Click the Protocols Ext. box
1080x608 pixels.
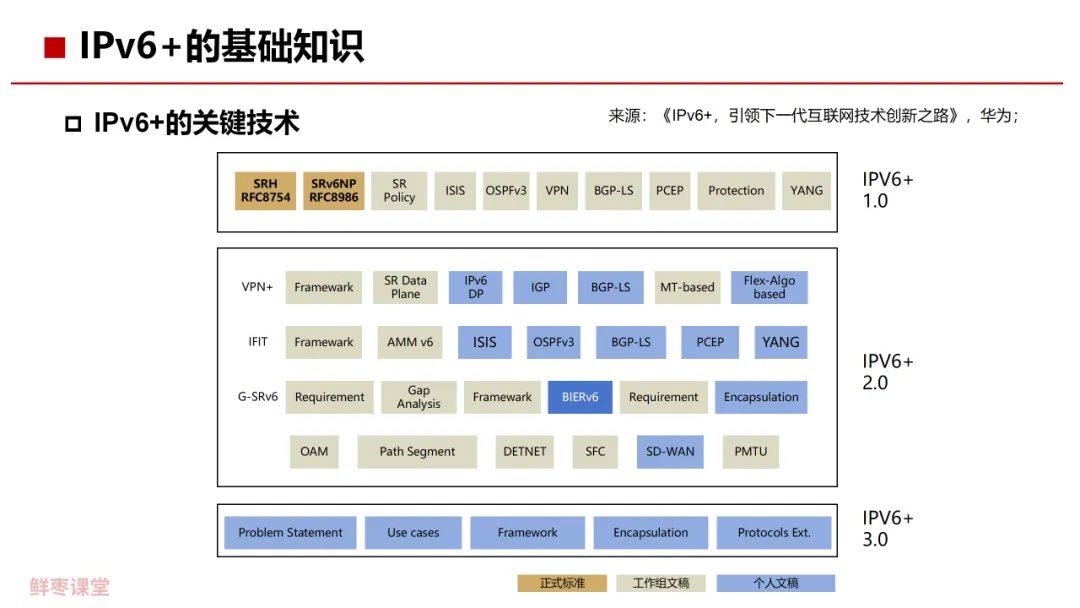(774, 532)
